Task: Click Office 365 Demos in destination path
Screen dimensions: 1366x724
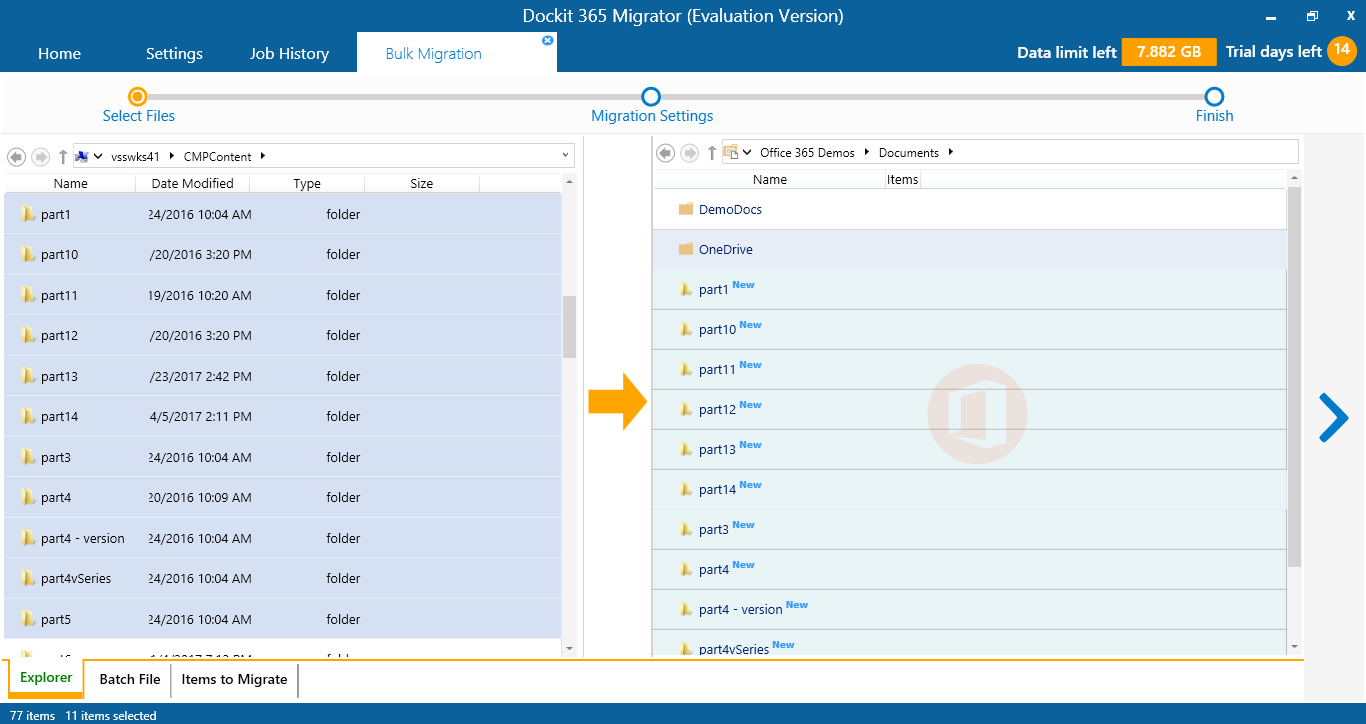Action: coord(807,152)
